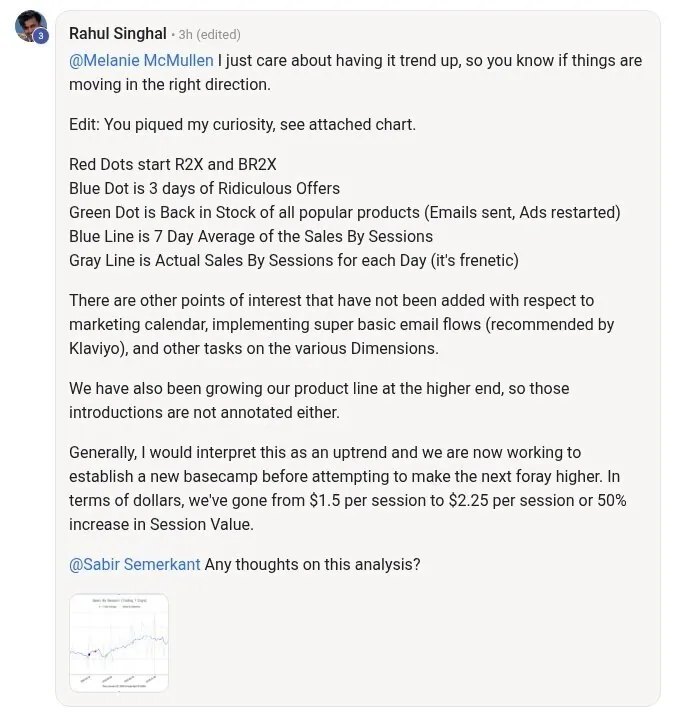Open the Rahul Singhal author name
The image size is (677, 717).
pos(117,34)
